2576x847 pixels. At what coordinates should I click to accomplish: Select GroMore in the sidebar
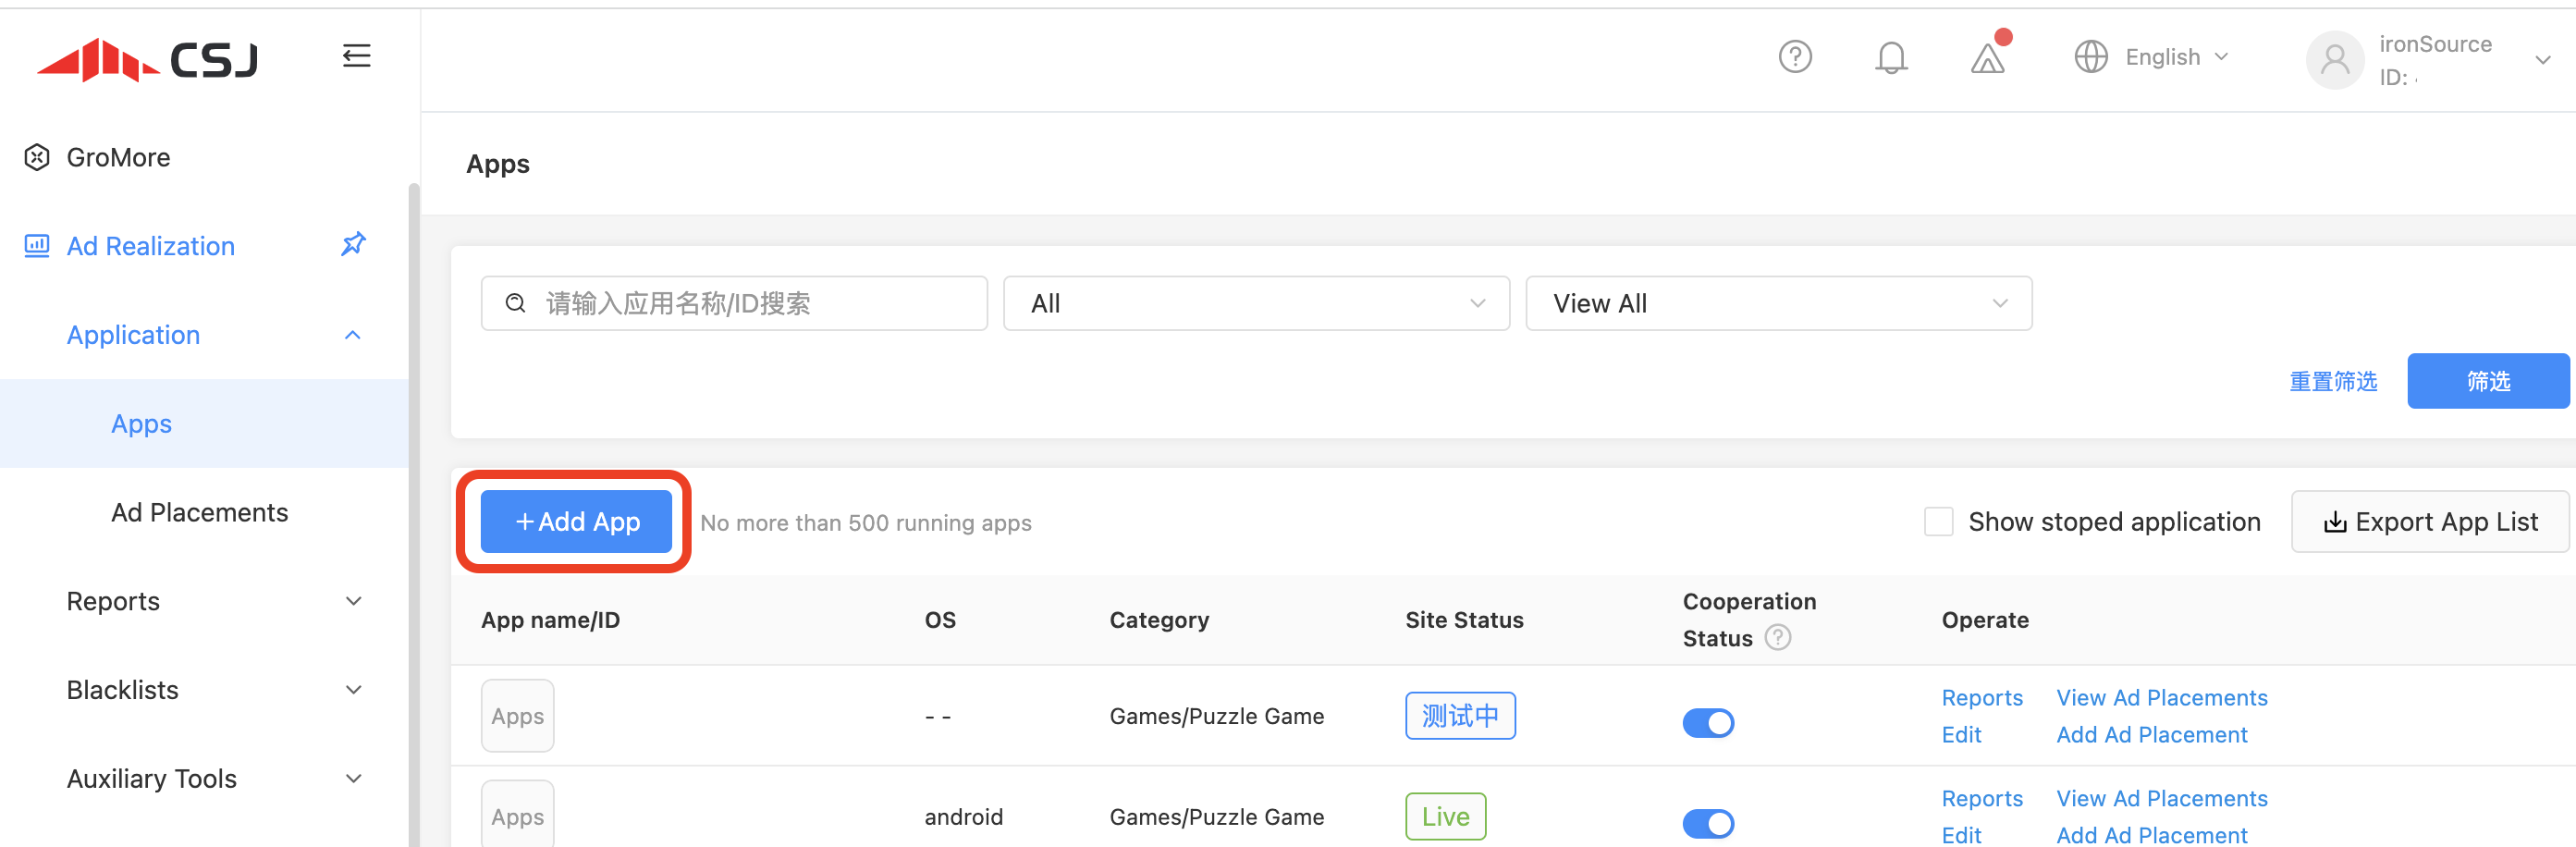(118, 158)
